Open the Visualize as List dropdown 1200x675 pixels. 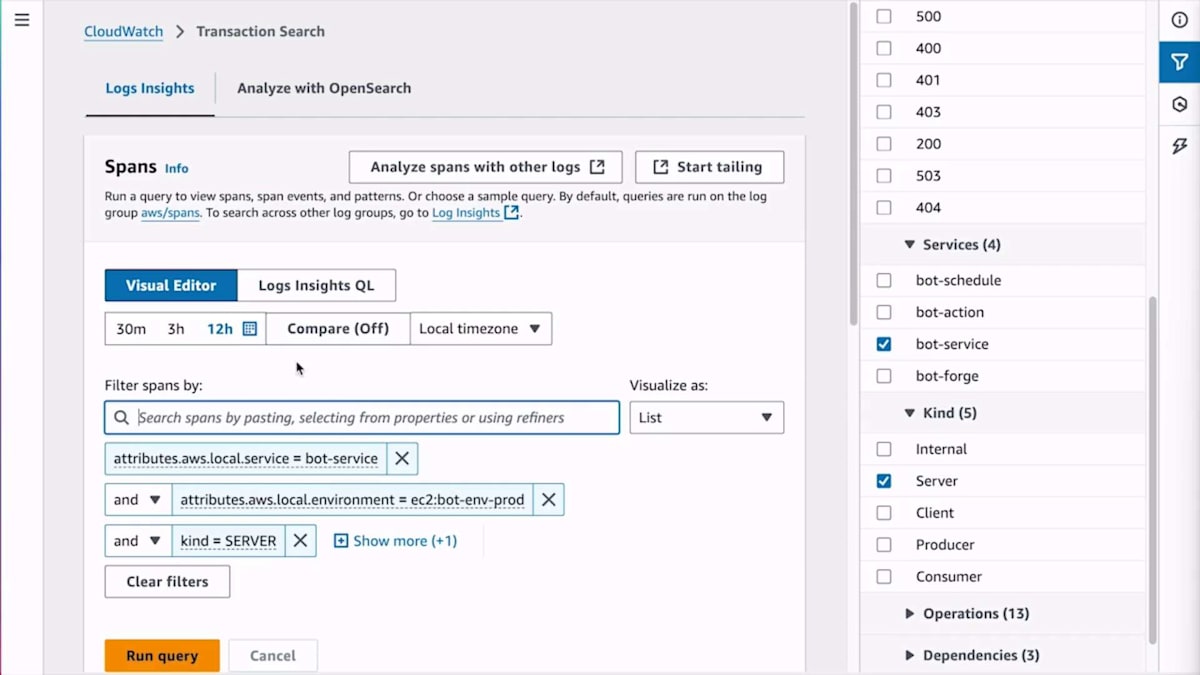pyautogui.click(x=707, y=418)
